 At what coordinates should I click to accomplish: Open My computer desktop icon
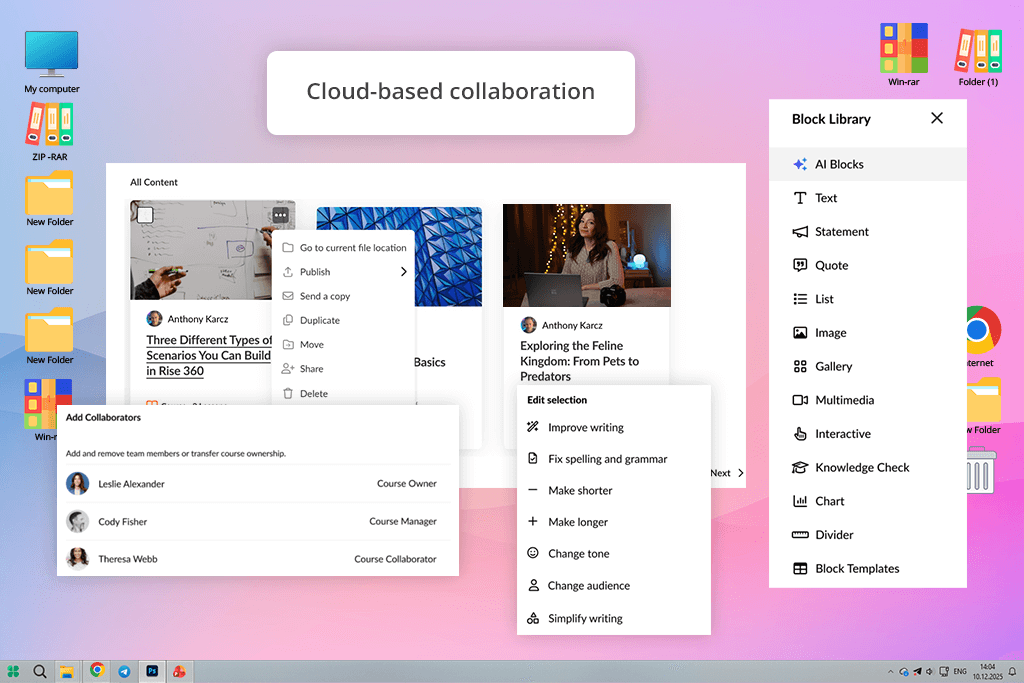coord(52,62)
